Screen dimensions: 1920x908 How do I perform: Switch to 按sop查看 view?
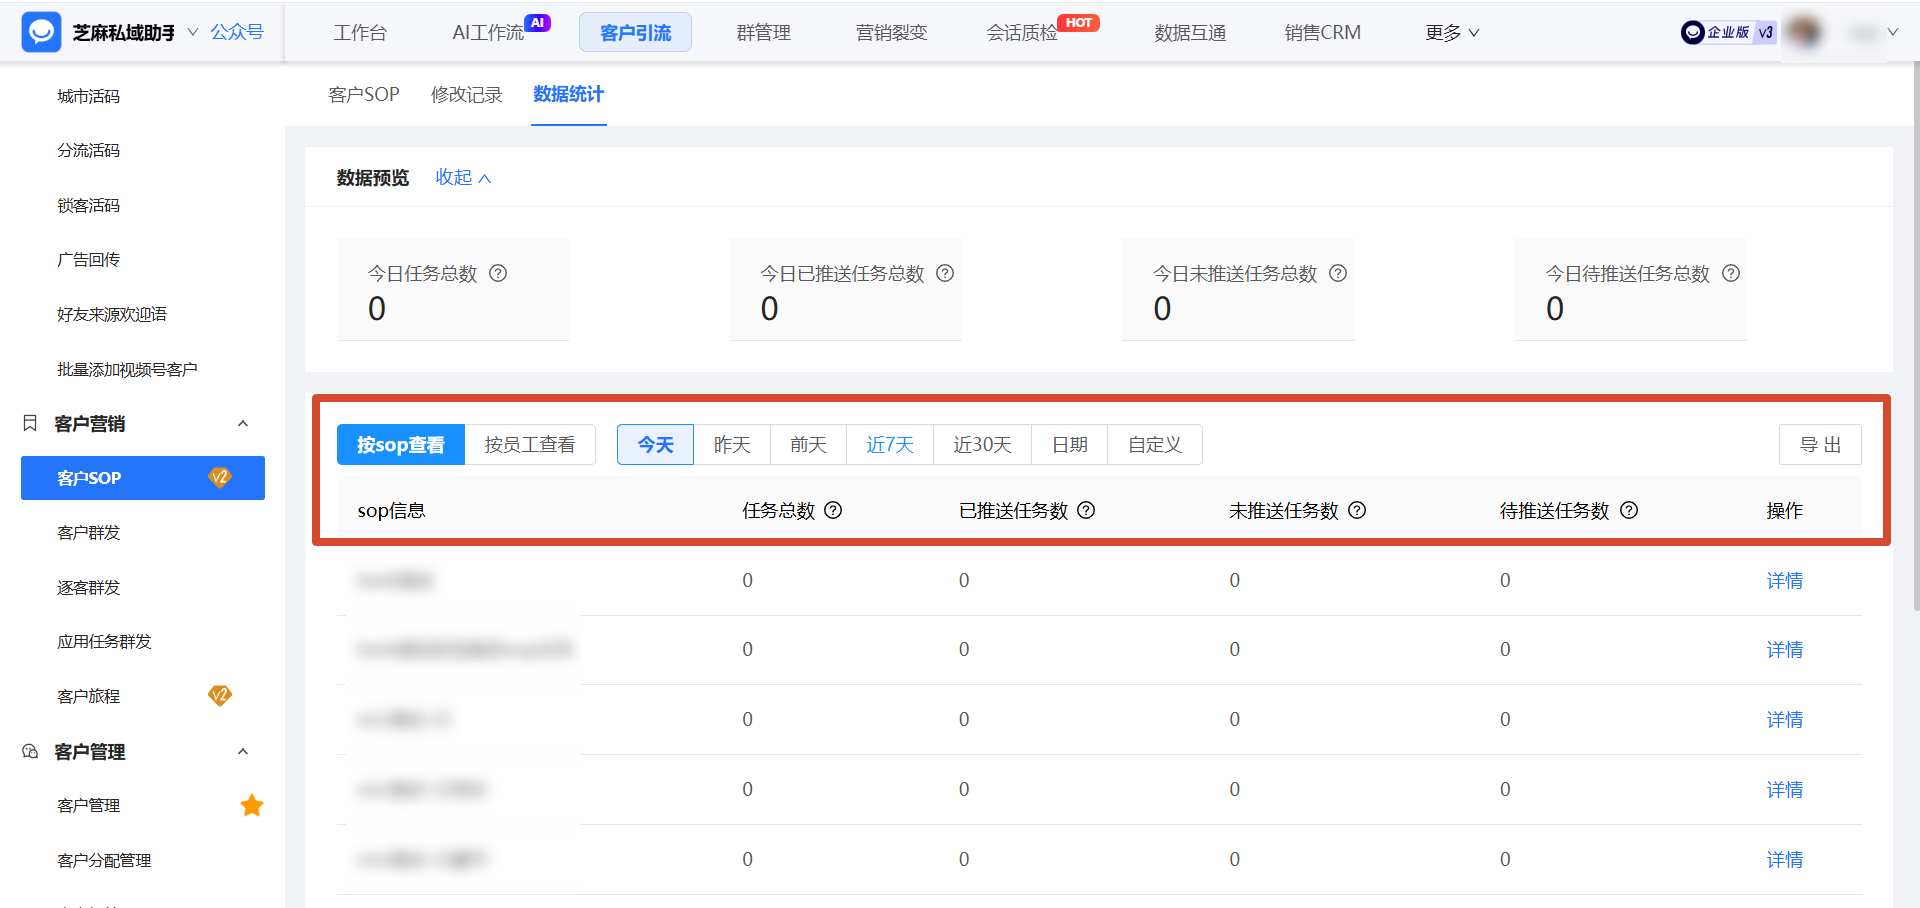(401, 445)
